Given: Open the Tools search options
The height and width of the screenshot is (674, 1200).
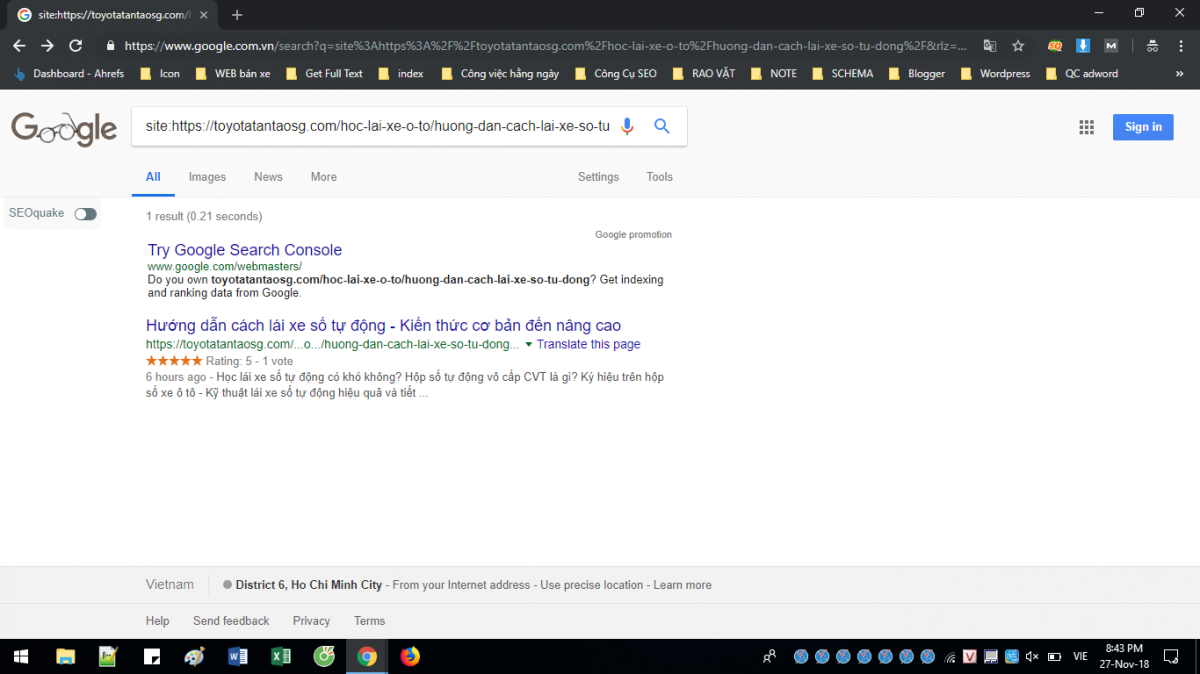Looking at the screenshot, I should [659, 177].
